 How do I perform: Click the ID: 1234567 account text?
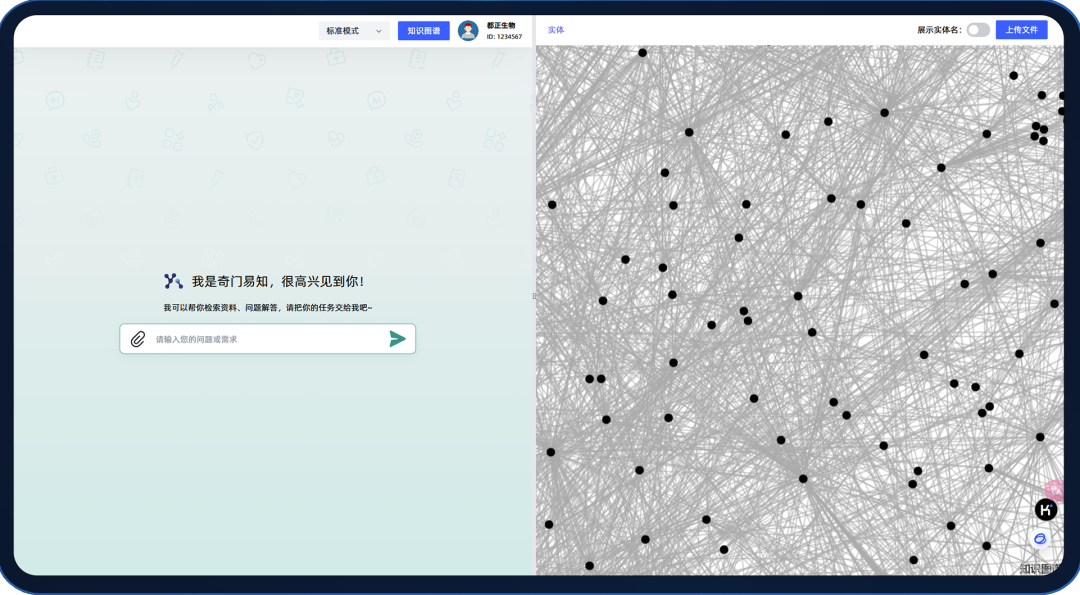(504, 36)
